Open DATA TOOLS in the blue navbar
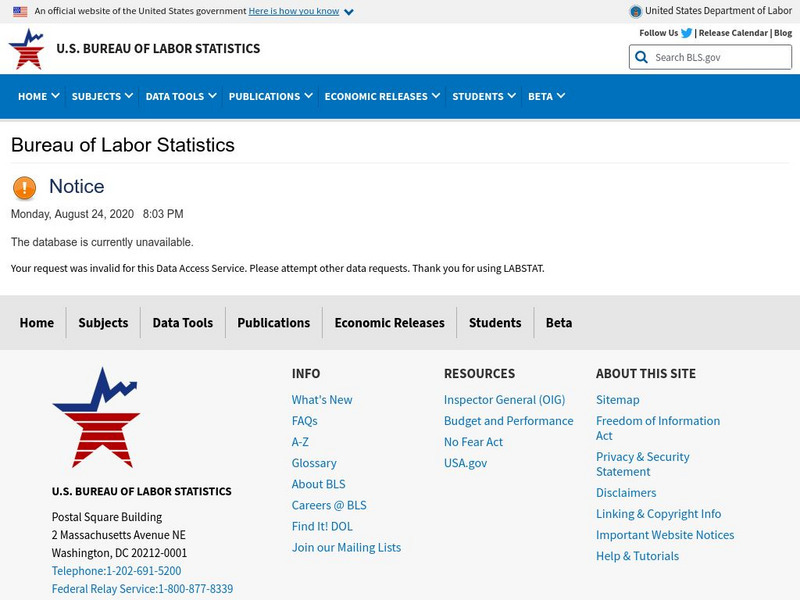 coord(174,96)
